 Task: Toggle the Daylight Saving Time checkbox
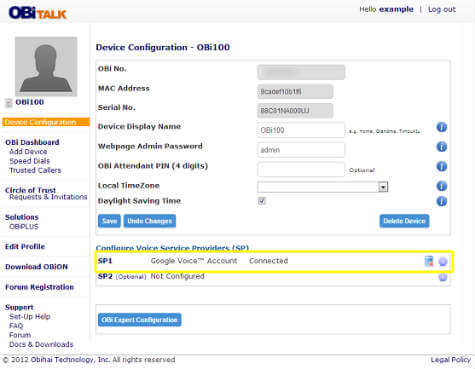click(262, 201)
